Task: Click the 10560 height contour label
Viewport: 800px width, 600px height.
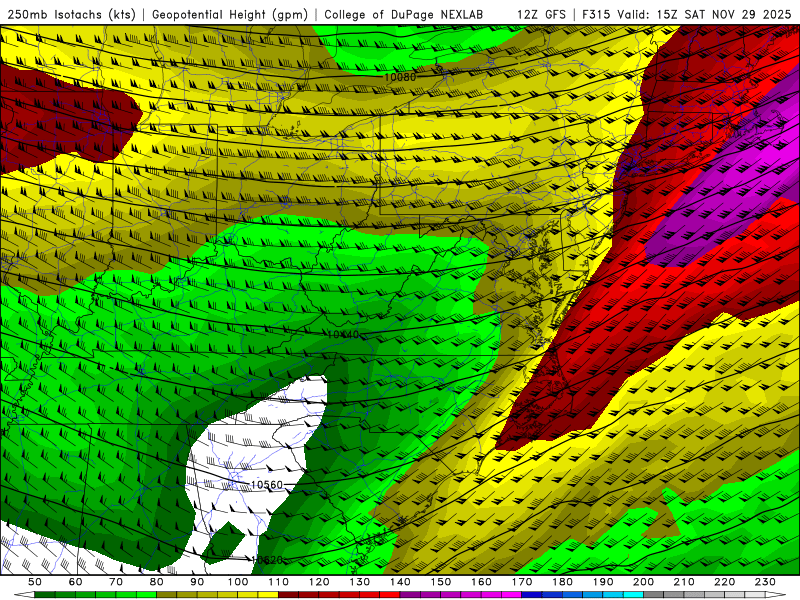Action: point(267,485)
